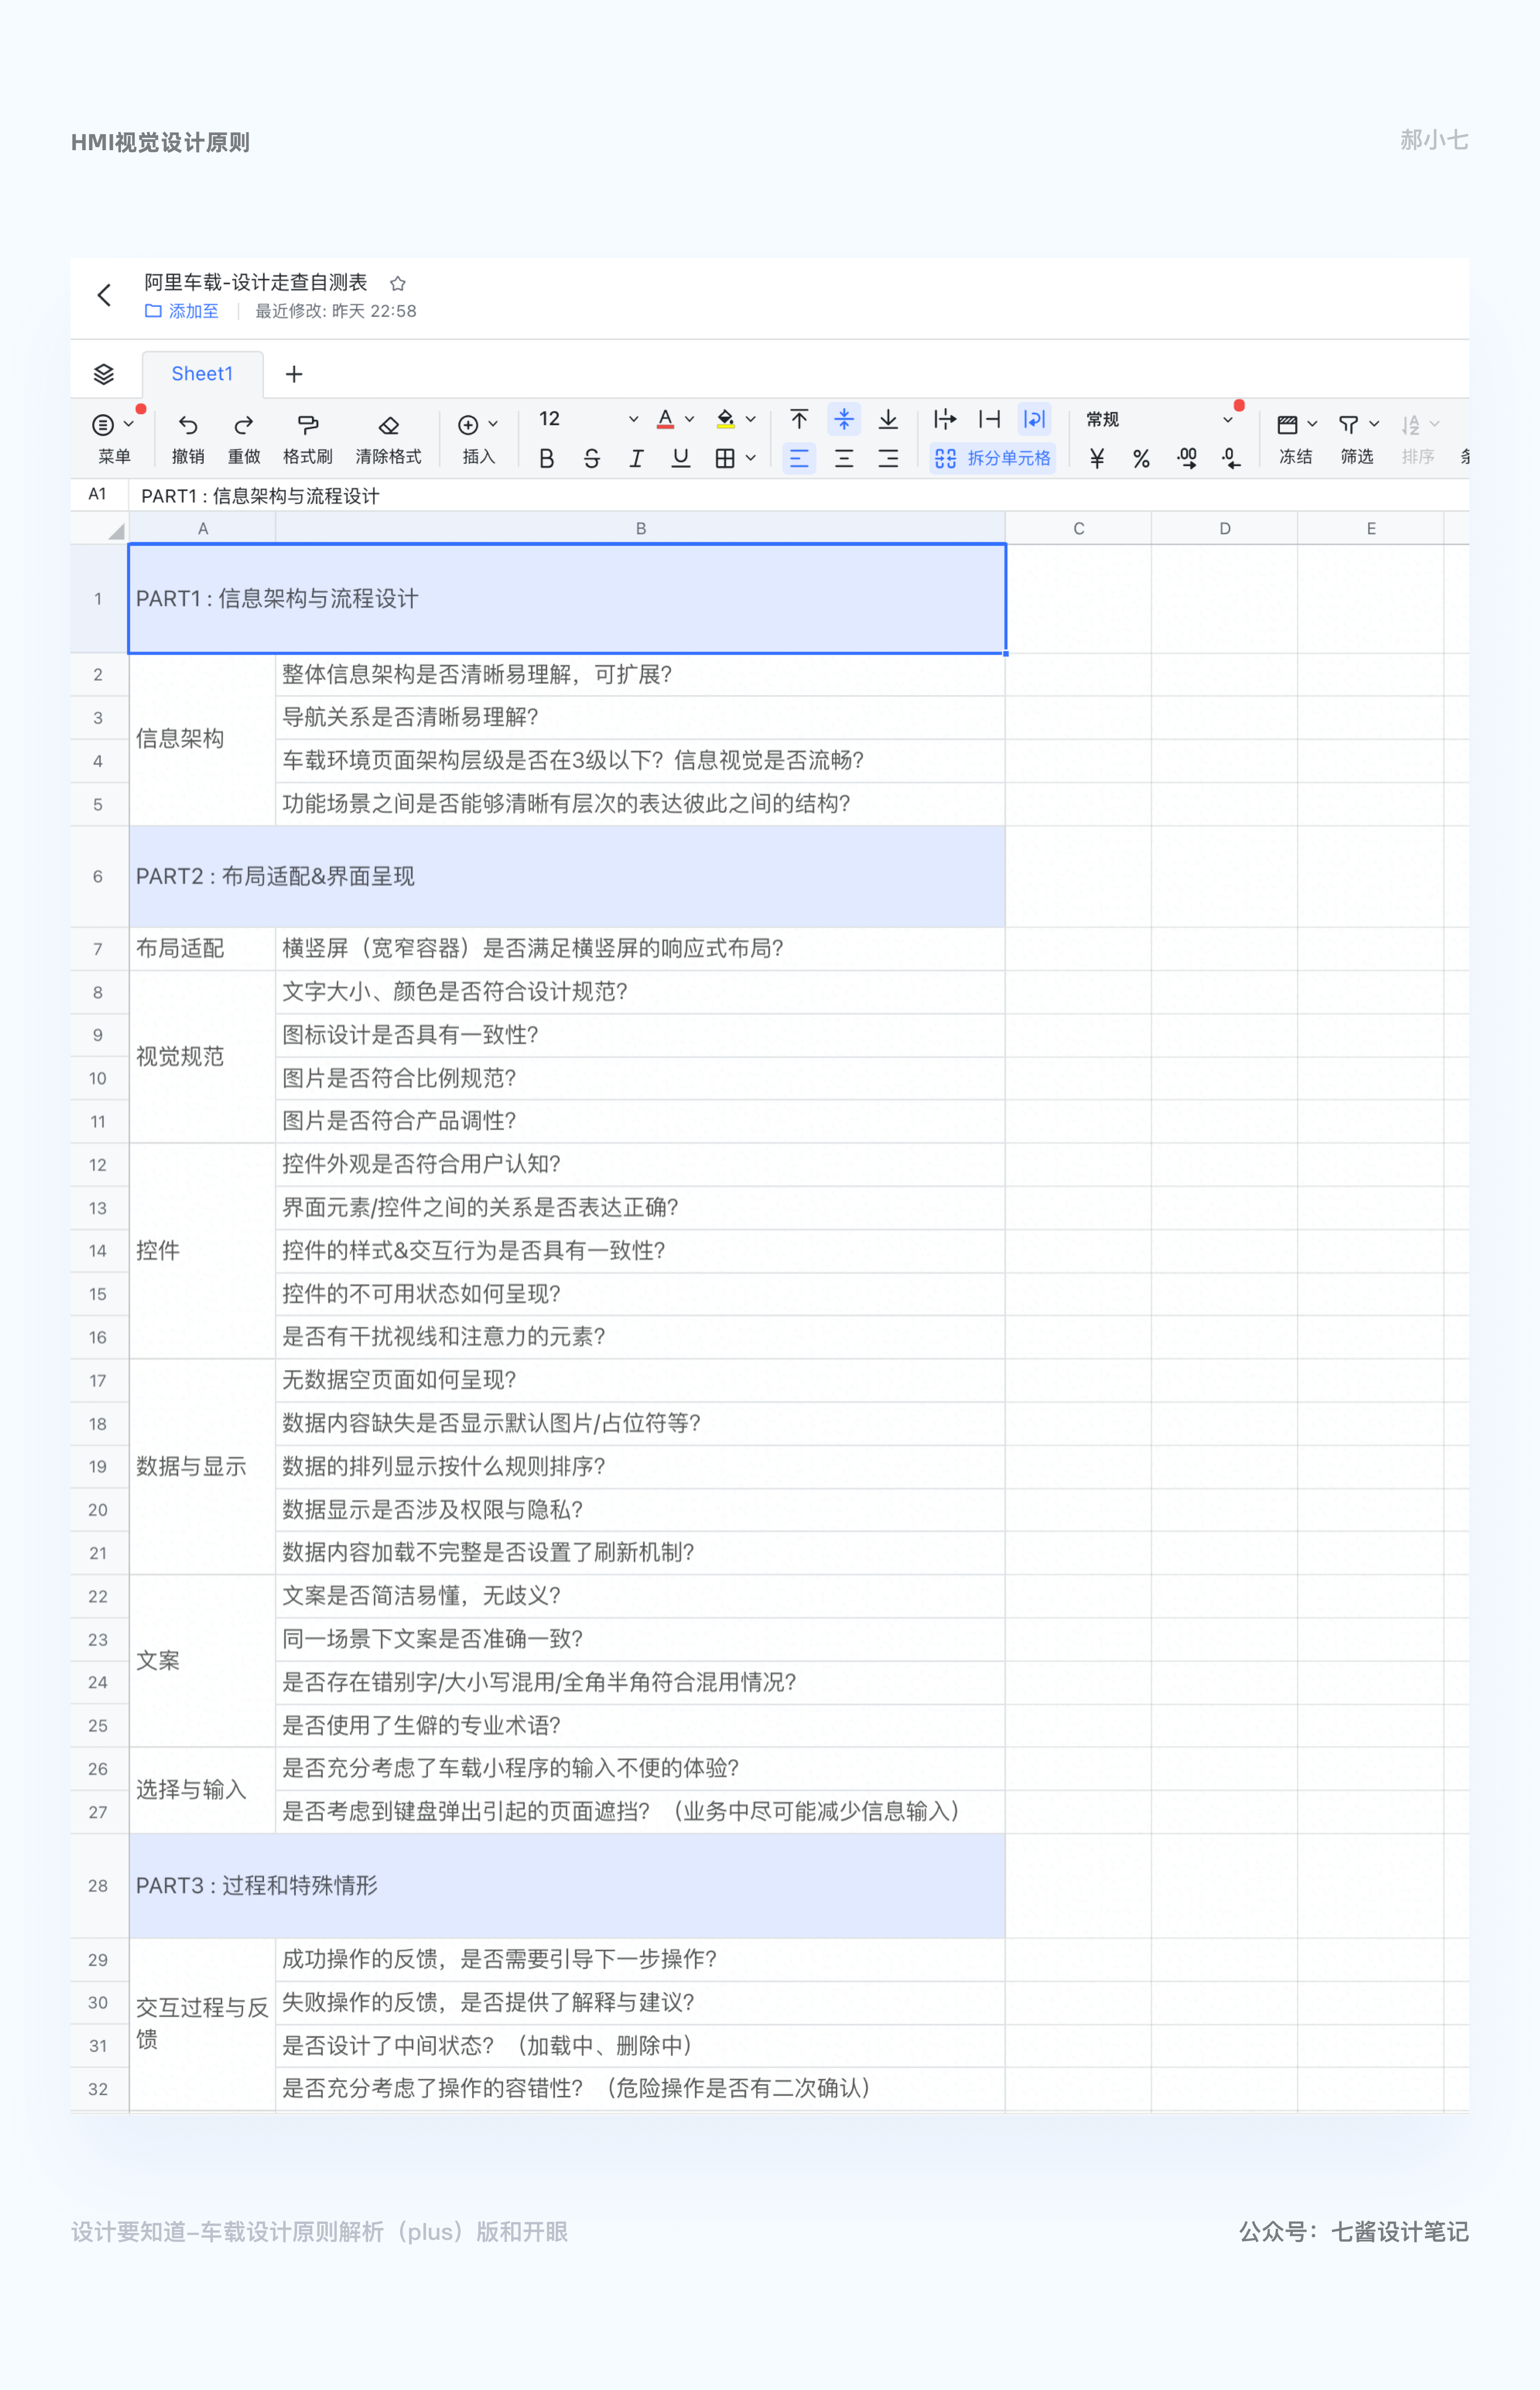Viewport: 1540px width, 2390px height.
Task: Expand the number format 常规 dropdown
Action: tap(1228, 420)
